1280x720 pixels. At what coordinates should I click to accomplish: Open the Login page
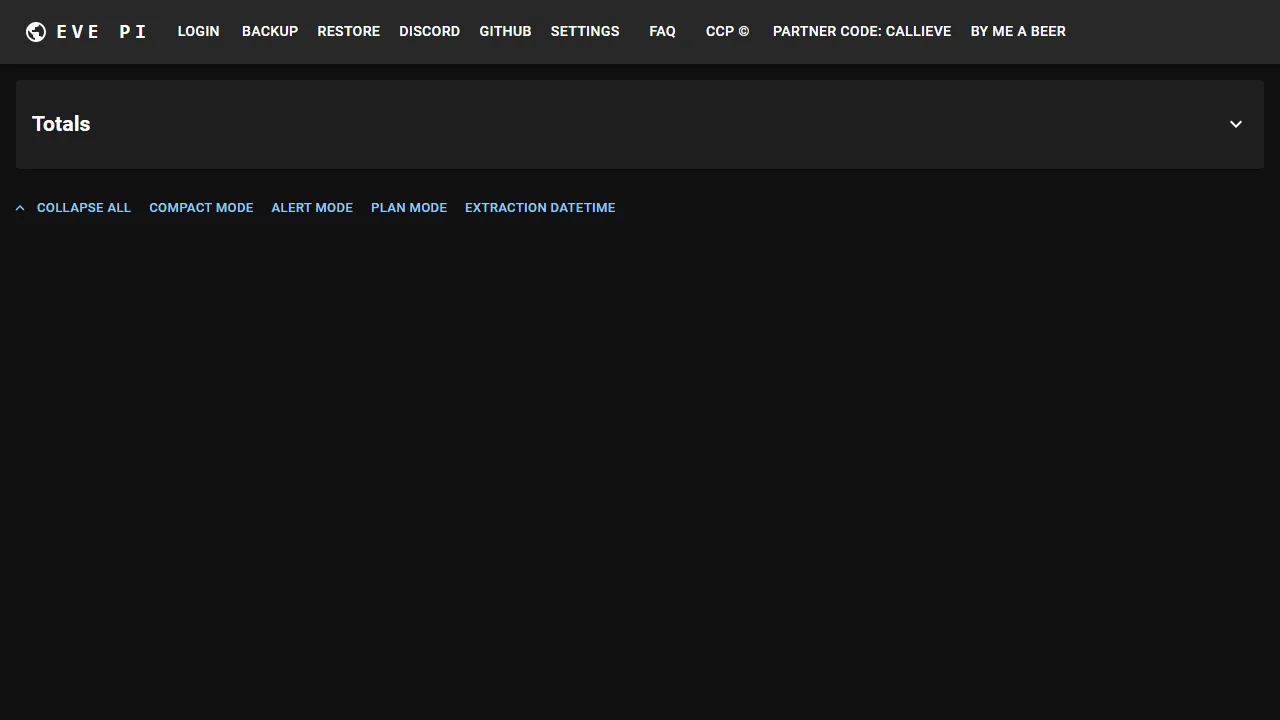(198, 31)
